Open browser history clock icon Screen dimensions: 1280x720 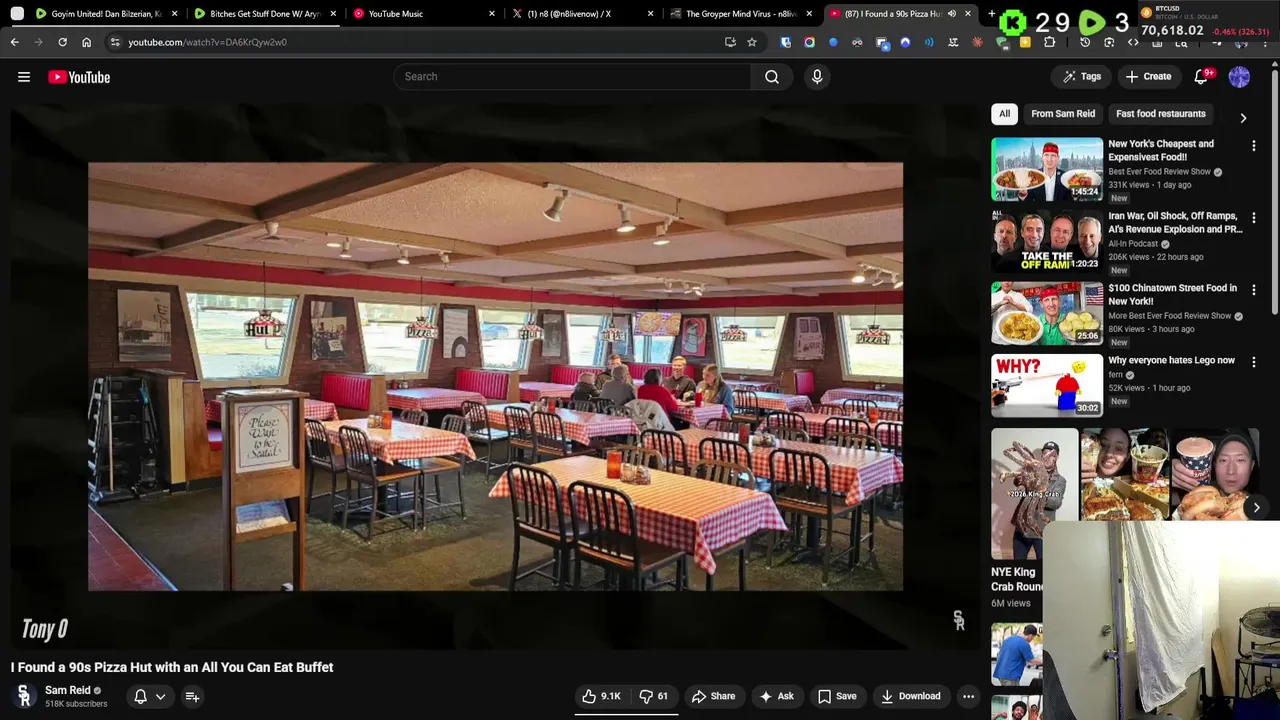1085,42
